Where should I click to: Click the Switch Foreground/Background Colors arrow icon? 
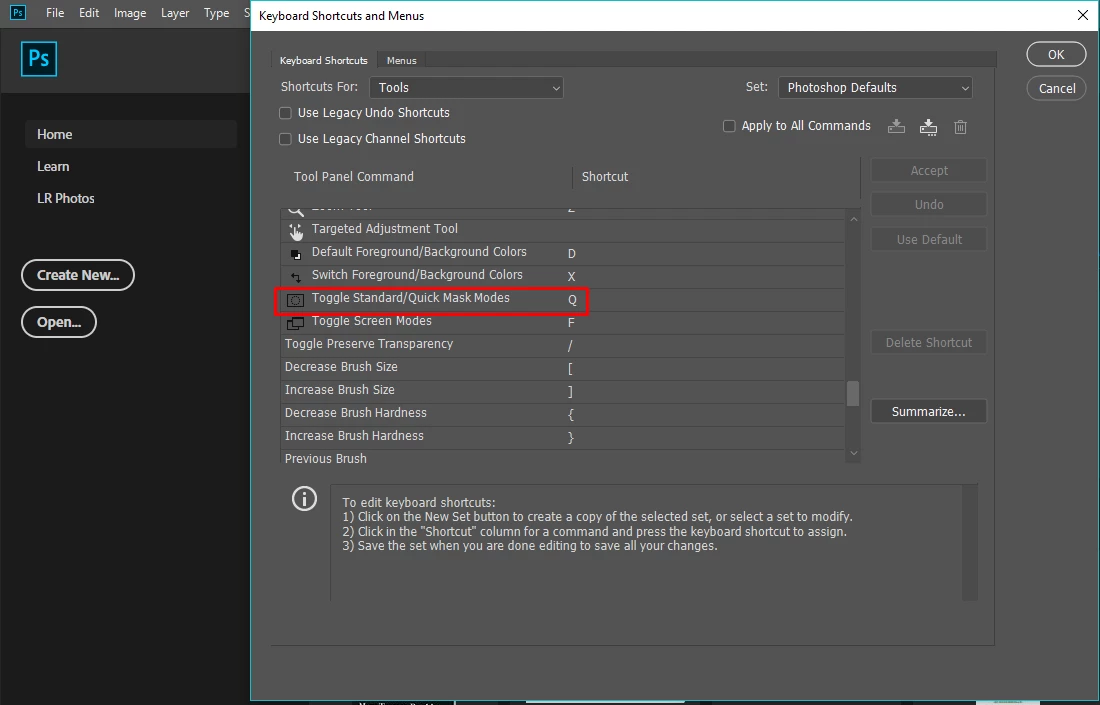[x=295, y=276]
